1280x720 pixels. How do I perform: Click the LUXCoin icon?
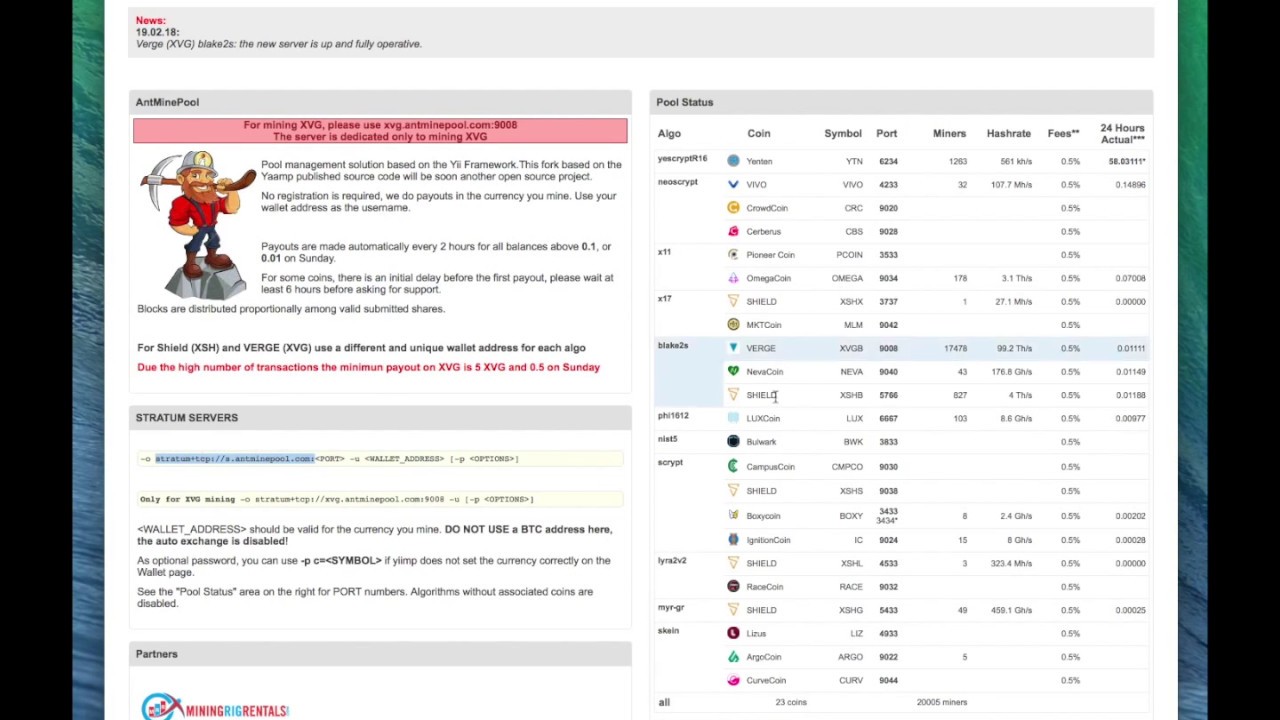point(733,418)
